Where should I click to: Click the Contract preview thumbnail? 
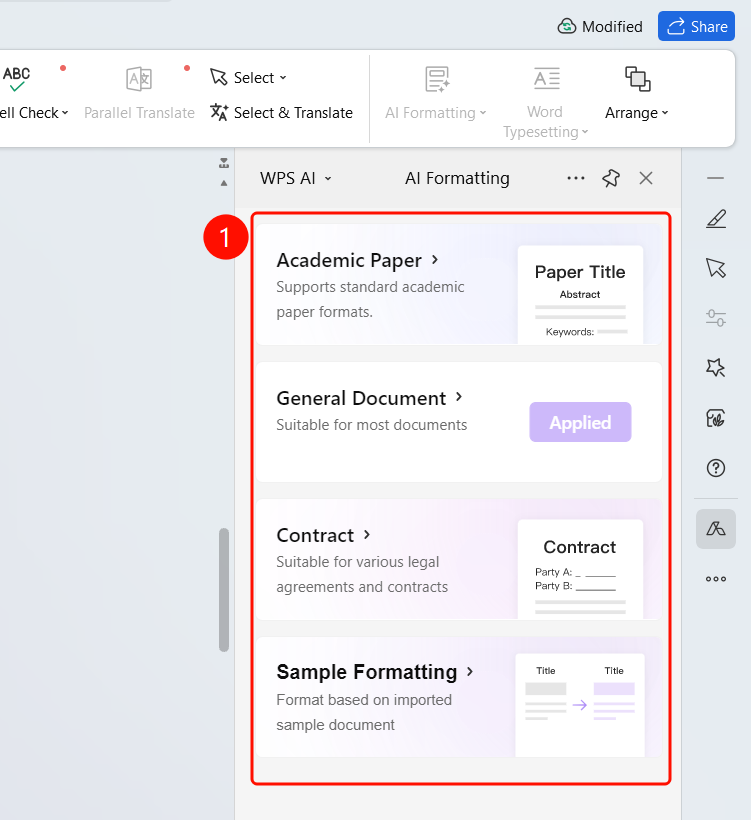point(580,569)
